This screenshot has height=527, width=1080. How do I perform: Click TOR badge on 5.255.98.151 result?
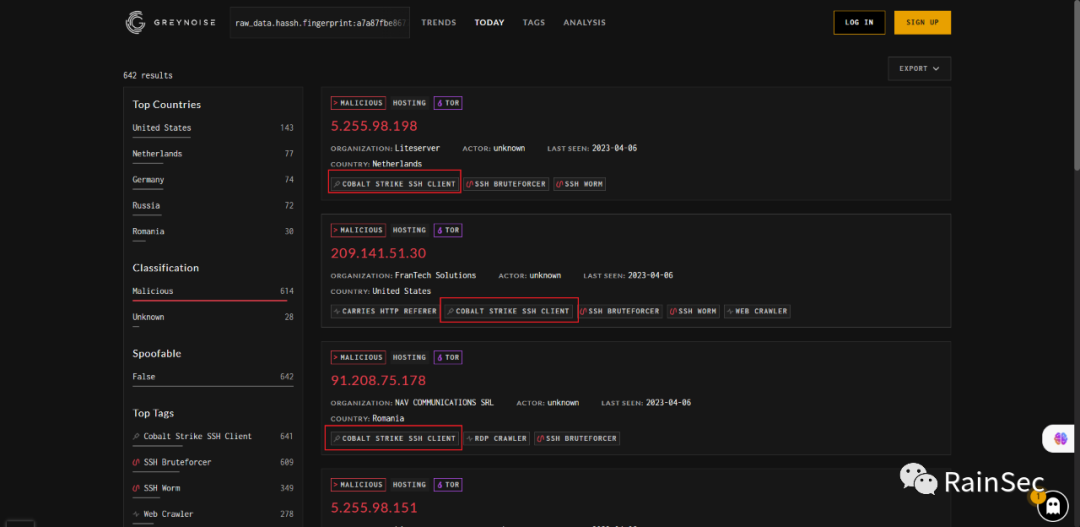(x=448, y=485)
